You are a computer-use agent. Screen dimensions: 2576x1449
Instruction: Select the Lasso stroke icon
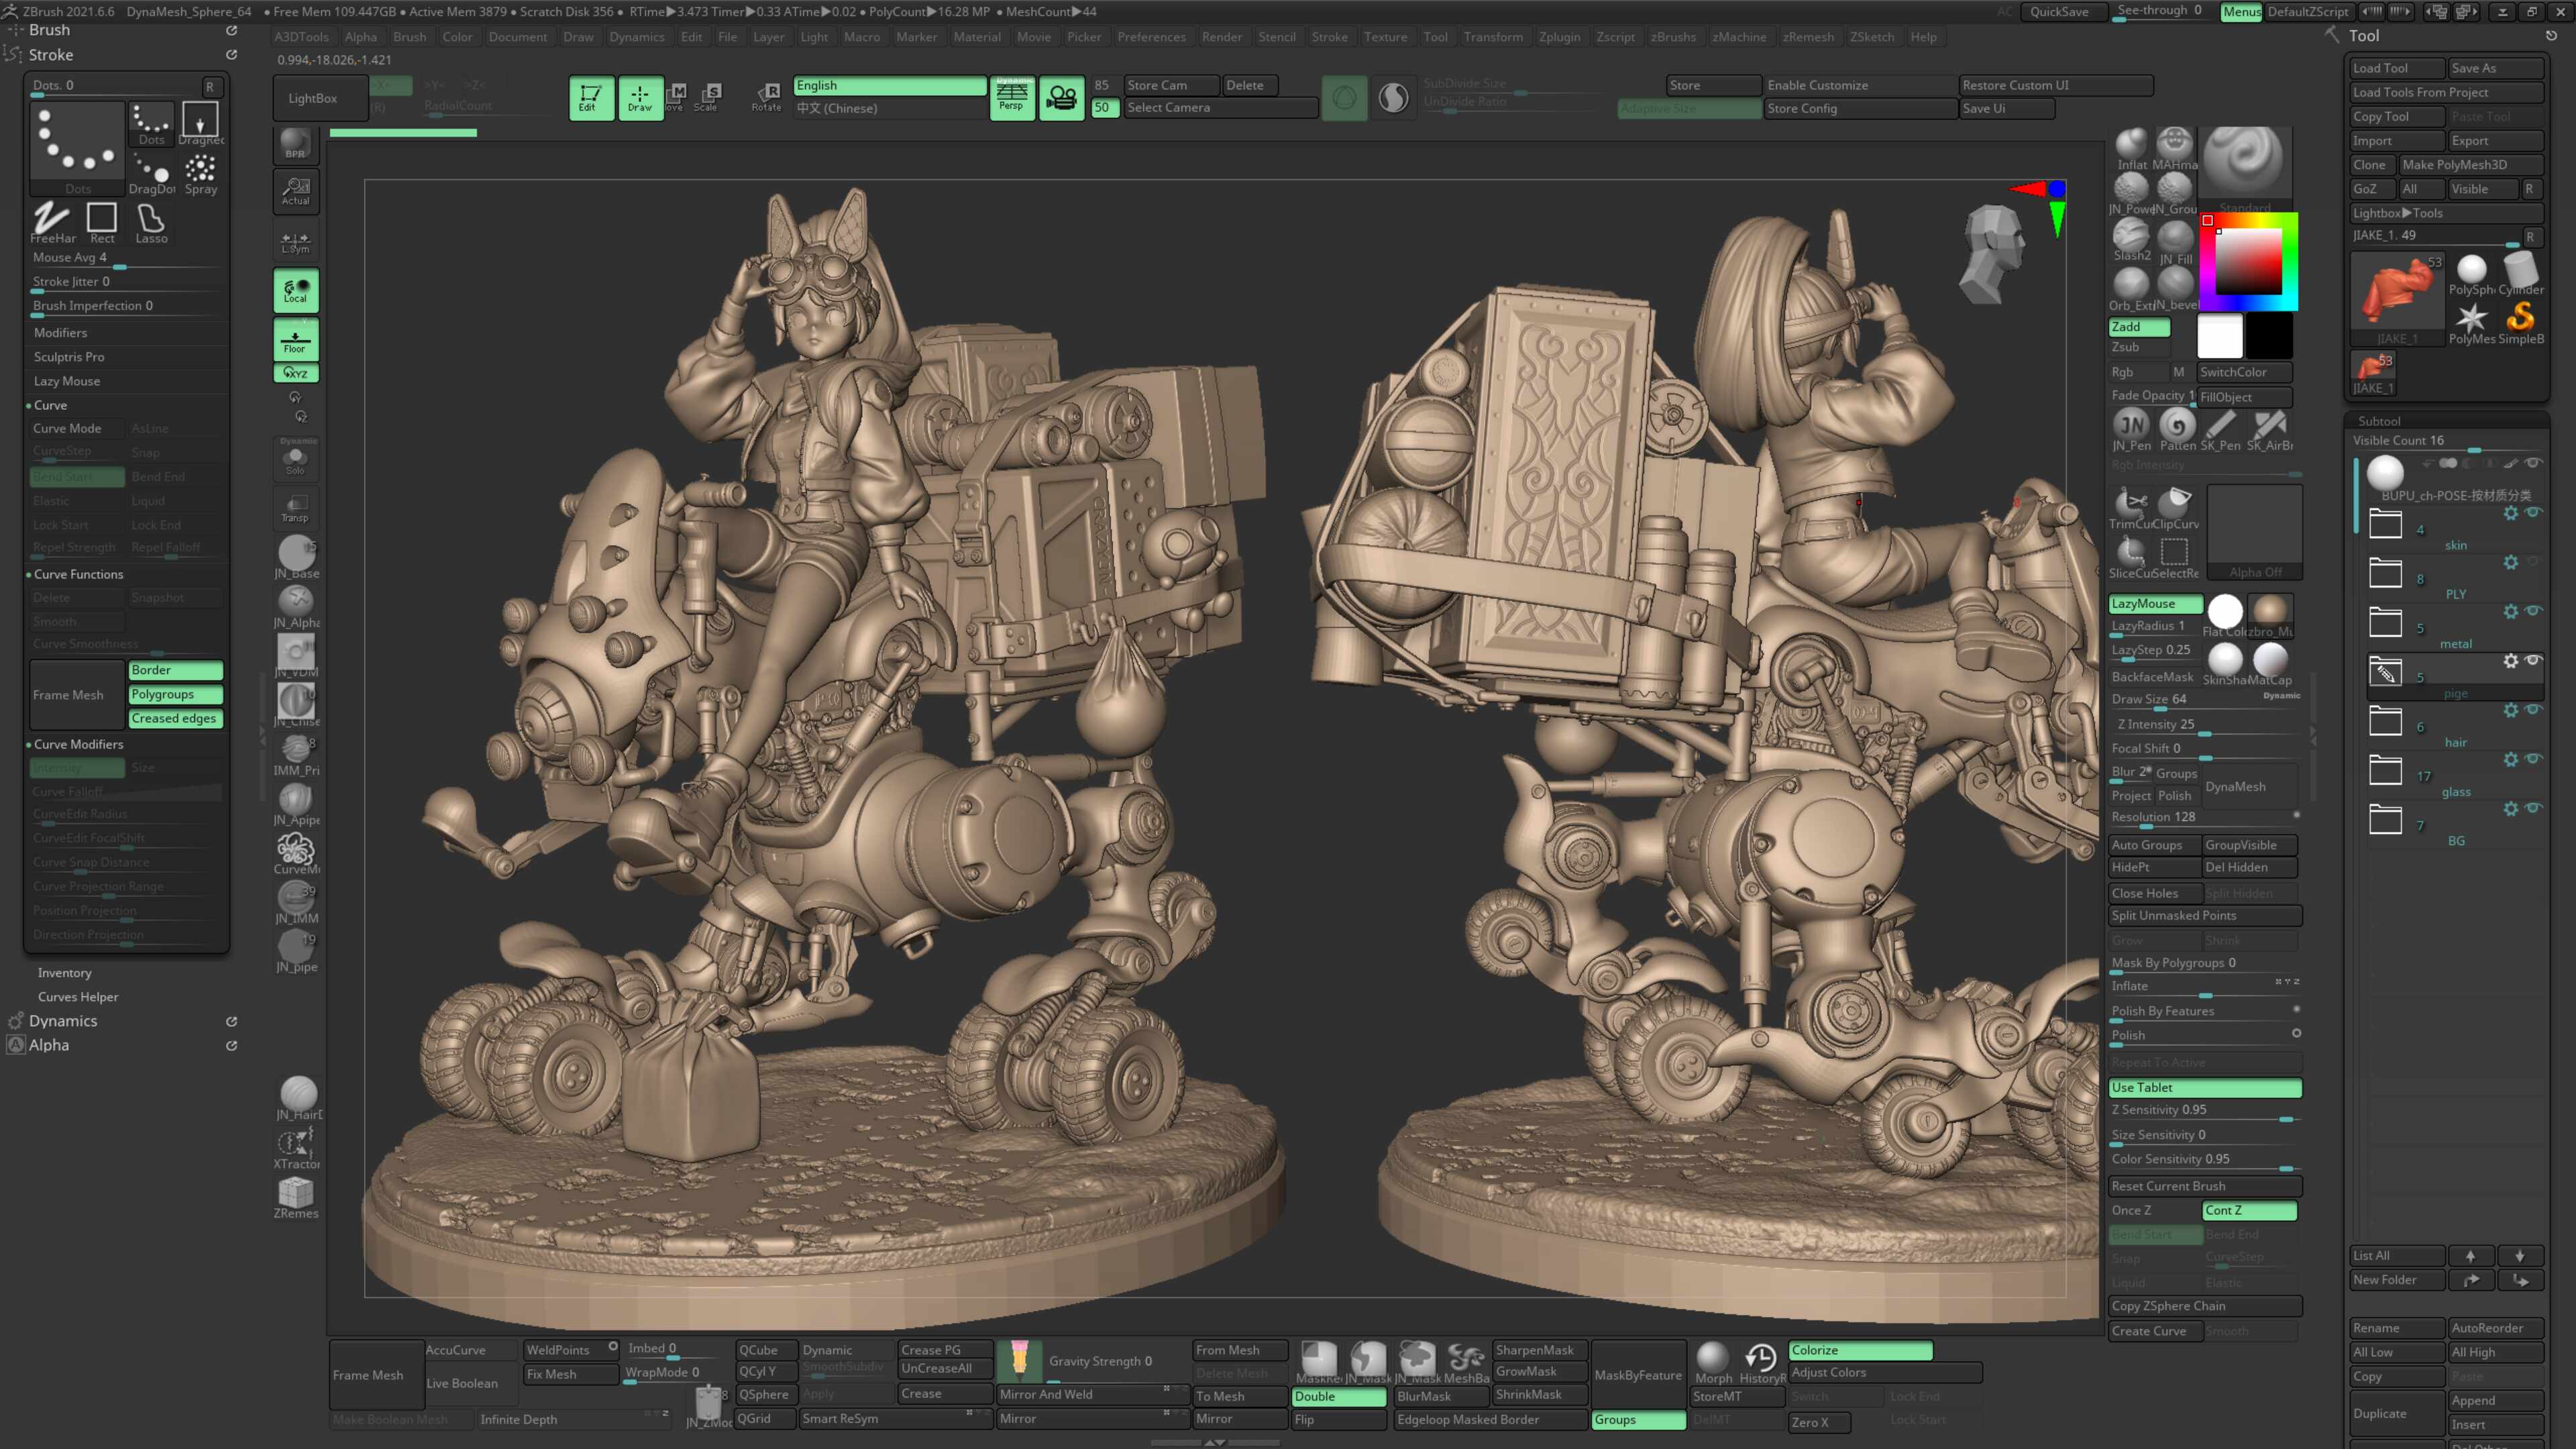151,222
